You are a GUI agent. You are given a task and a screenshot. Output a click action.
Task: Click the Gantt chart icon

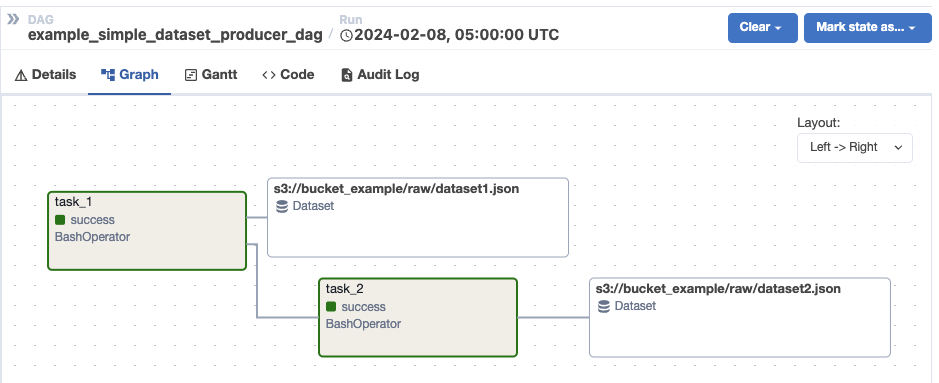click(191, 75)
